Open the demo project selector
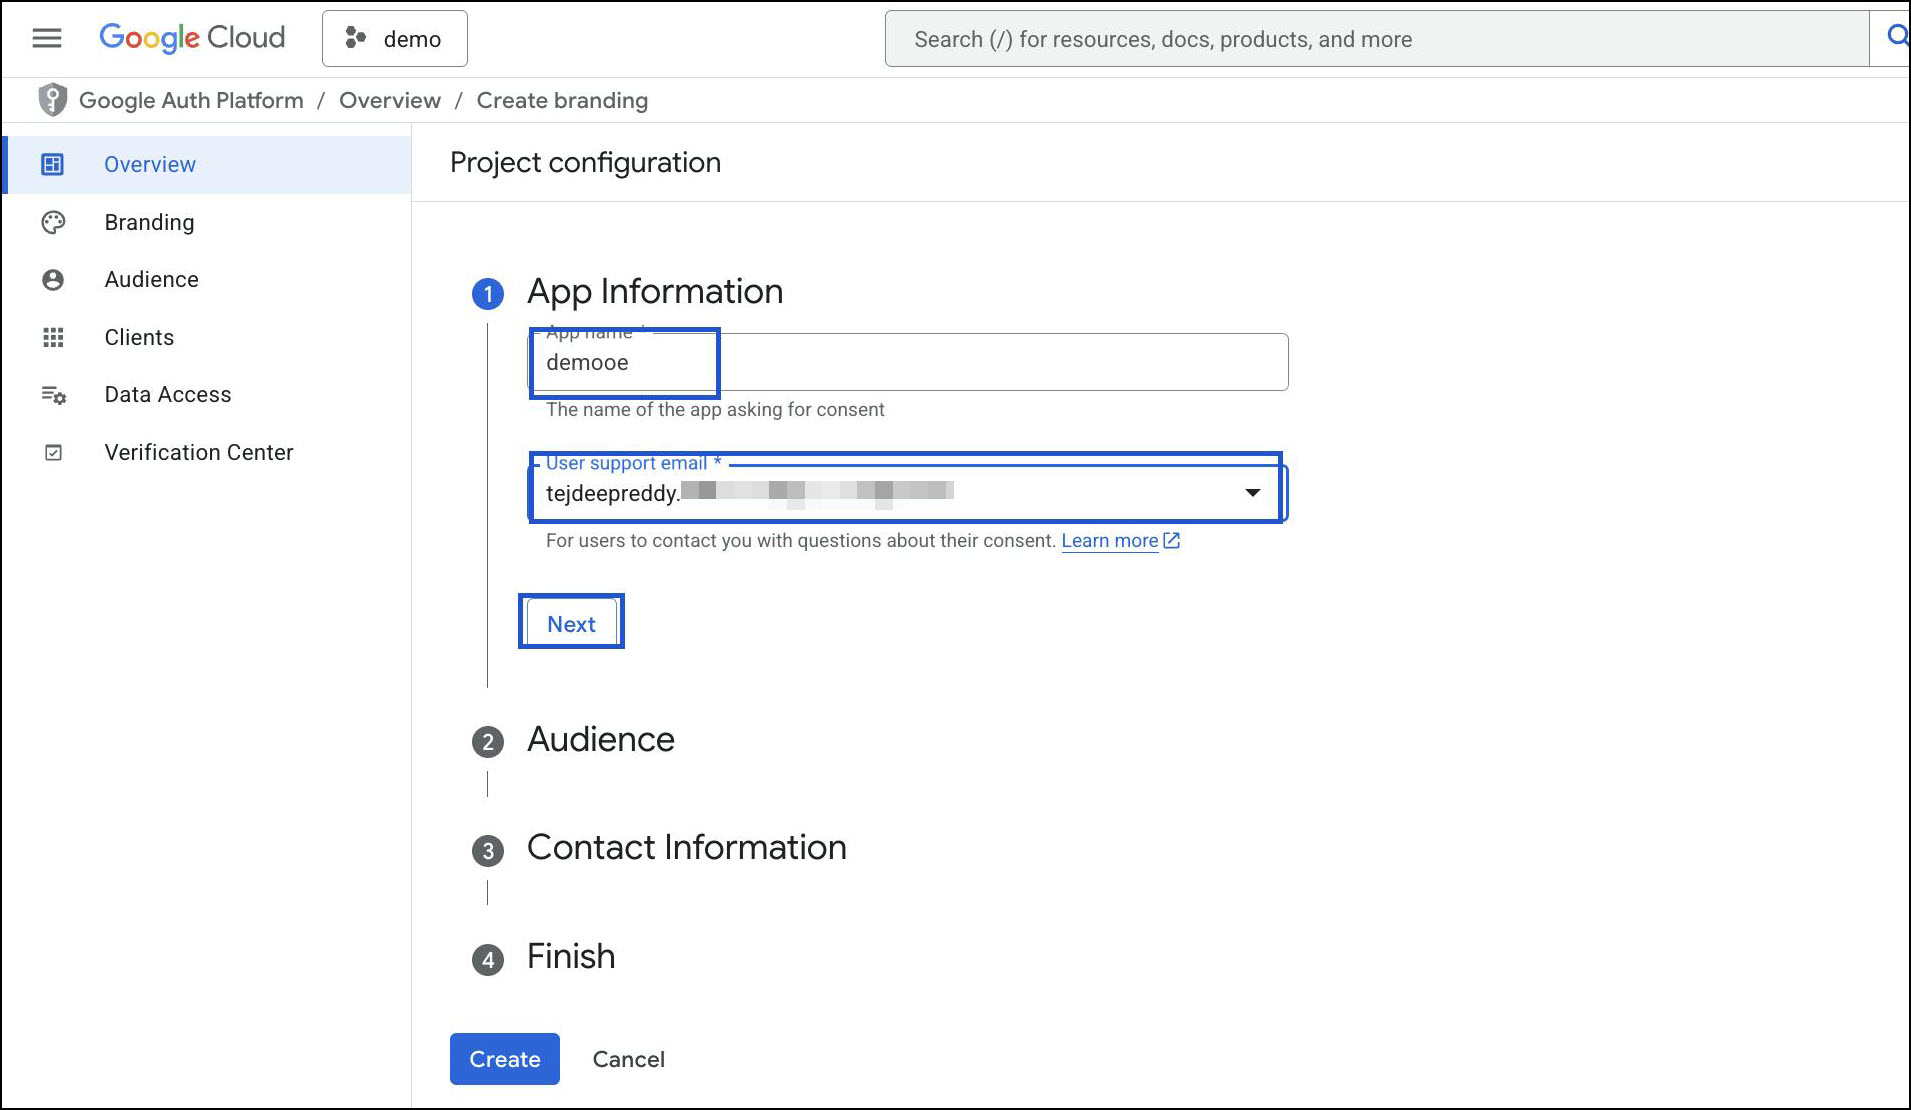1911x1110 pixels. (394, 39)
